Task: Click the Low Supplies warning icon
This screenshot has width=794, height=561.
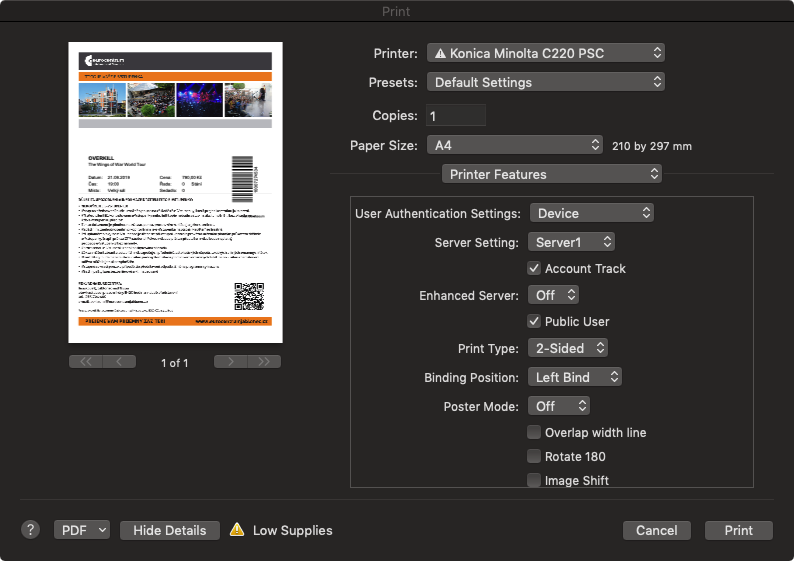Action: (237, 530)
